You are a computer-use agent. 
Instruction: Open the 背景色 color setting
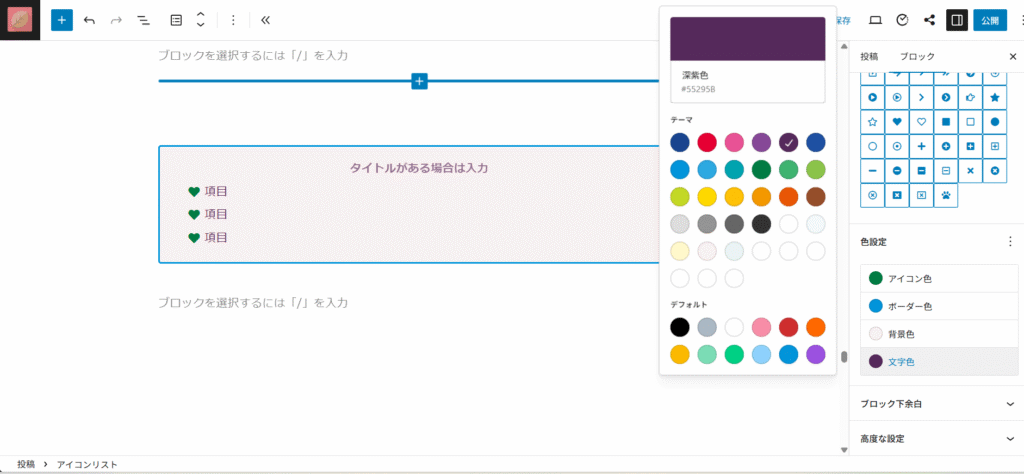[x=939, y=334]
